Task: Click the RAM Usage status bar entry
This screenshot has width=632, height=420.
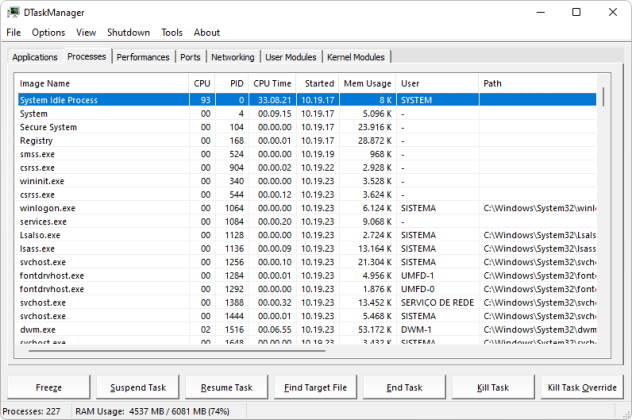Action: (152, 411)
